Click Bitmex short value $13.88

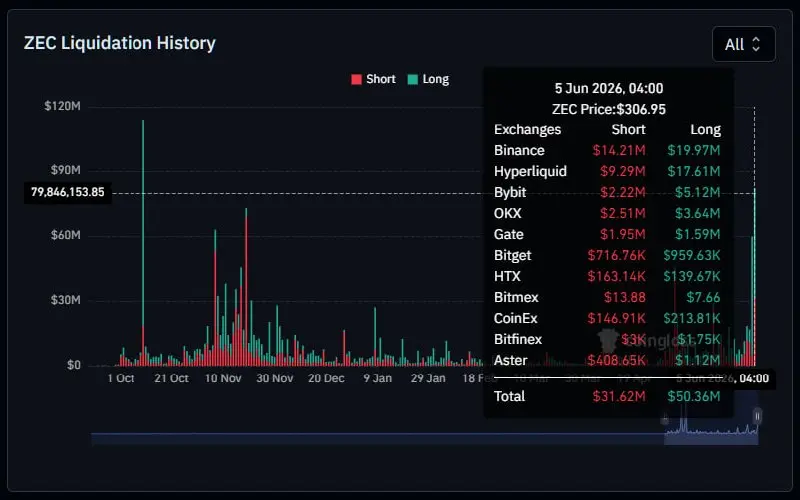625,297
